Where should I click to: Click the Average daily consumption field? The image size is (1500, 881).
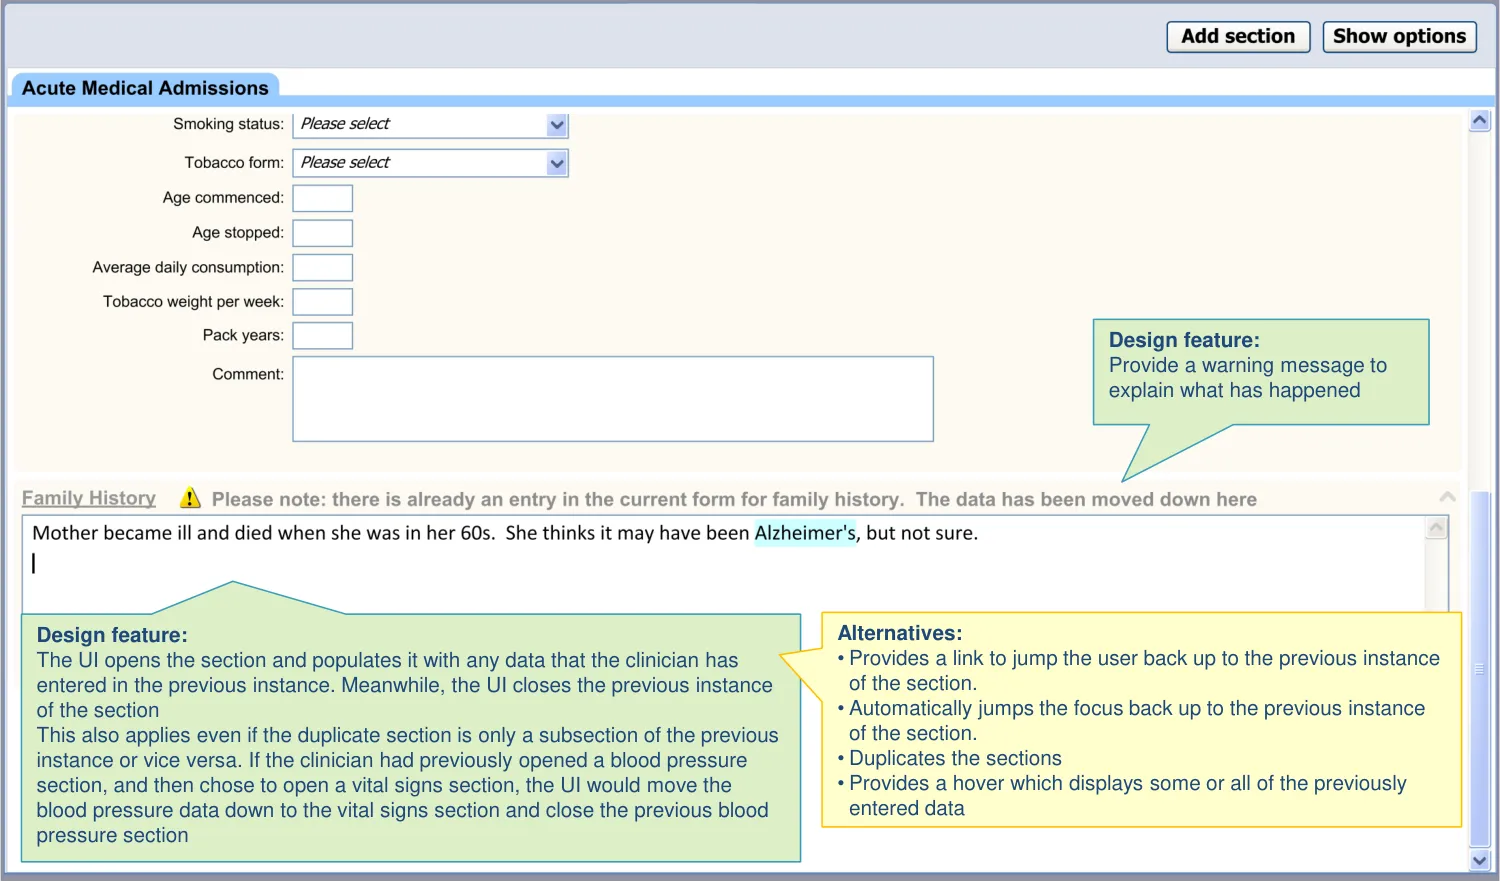point(322,267)
